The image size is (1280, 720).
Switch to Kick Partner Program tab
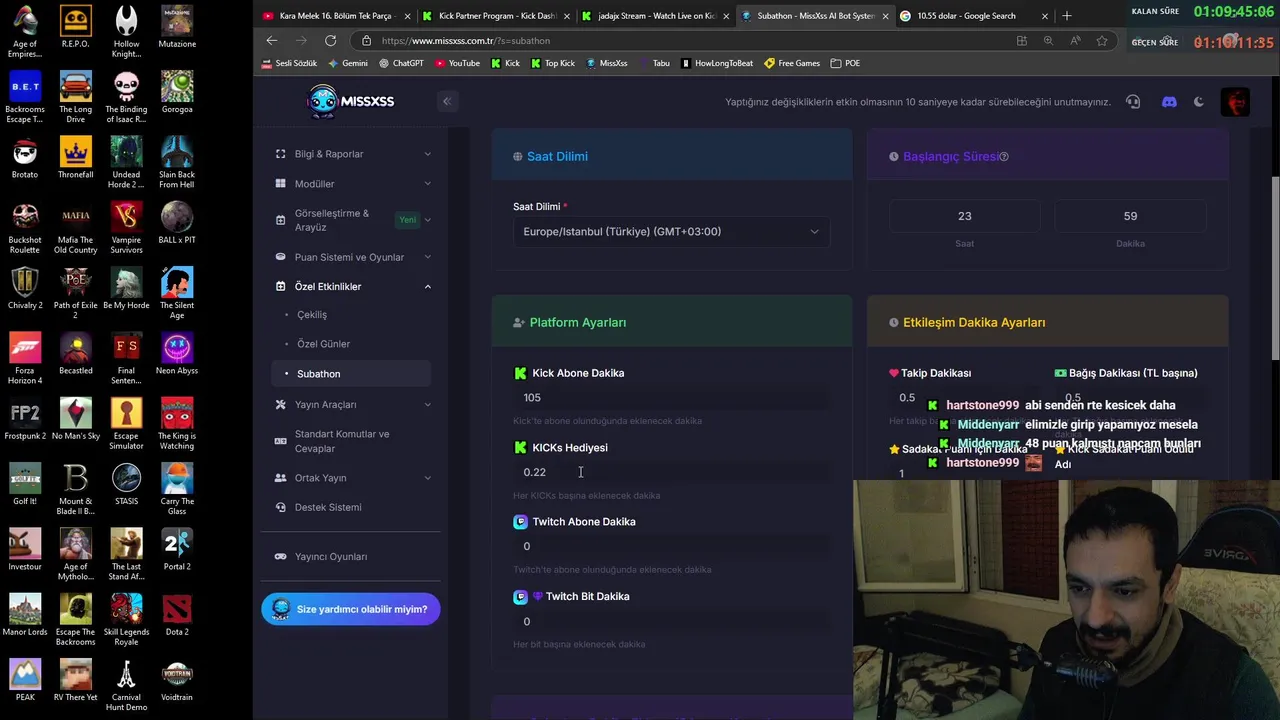pyautogui.click(x=496, y=15)
